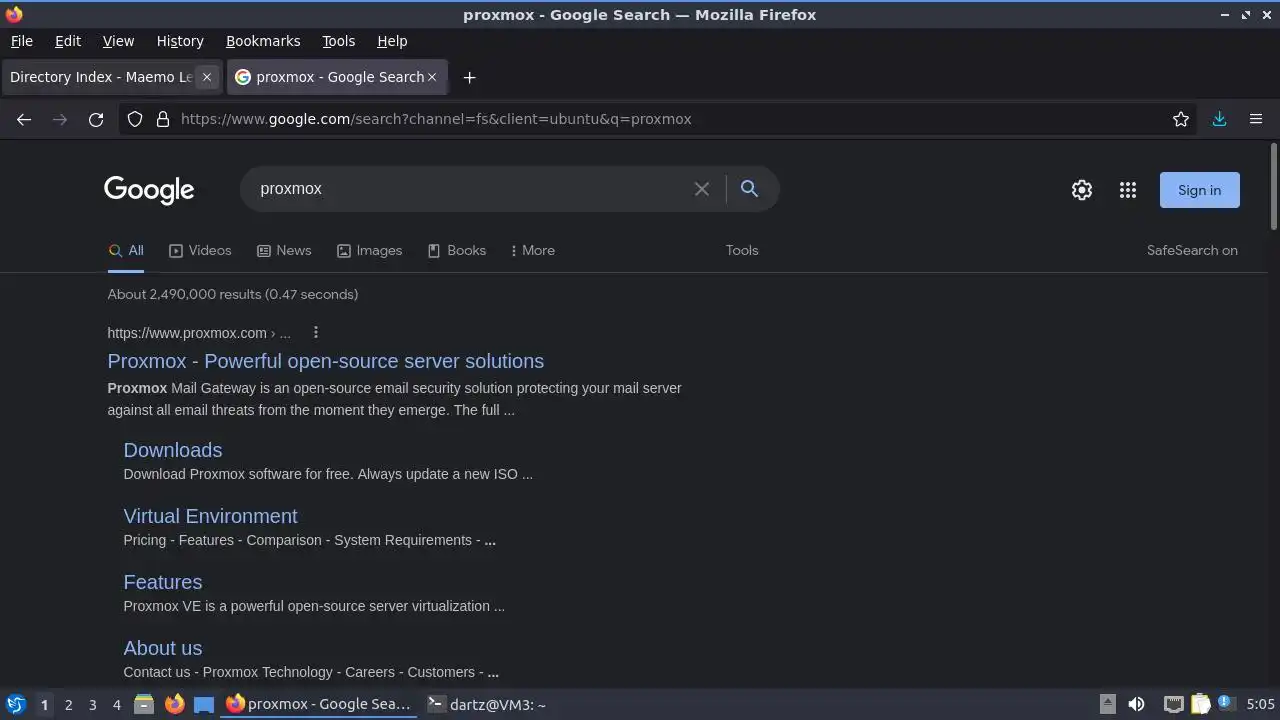This screenshot has width=1280, height=720.
Task: Open Firefox hamburger application menu
Action: tap(1256, 119)
